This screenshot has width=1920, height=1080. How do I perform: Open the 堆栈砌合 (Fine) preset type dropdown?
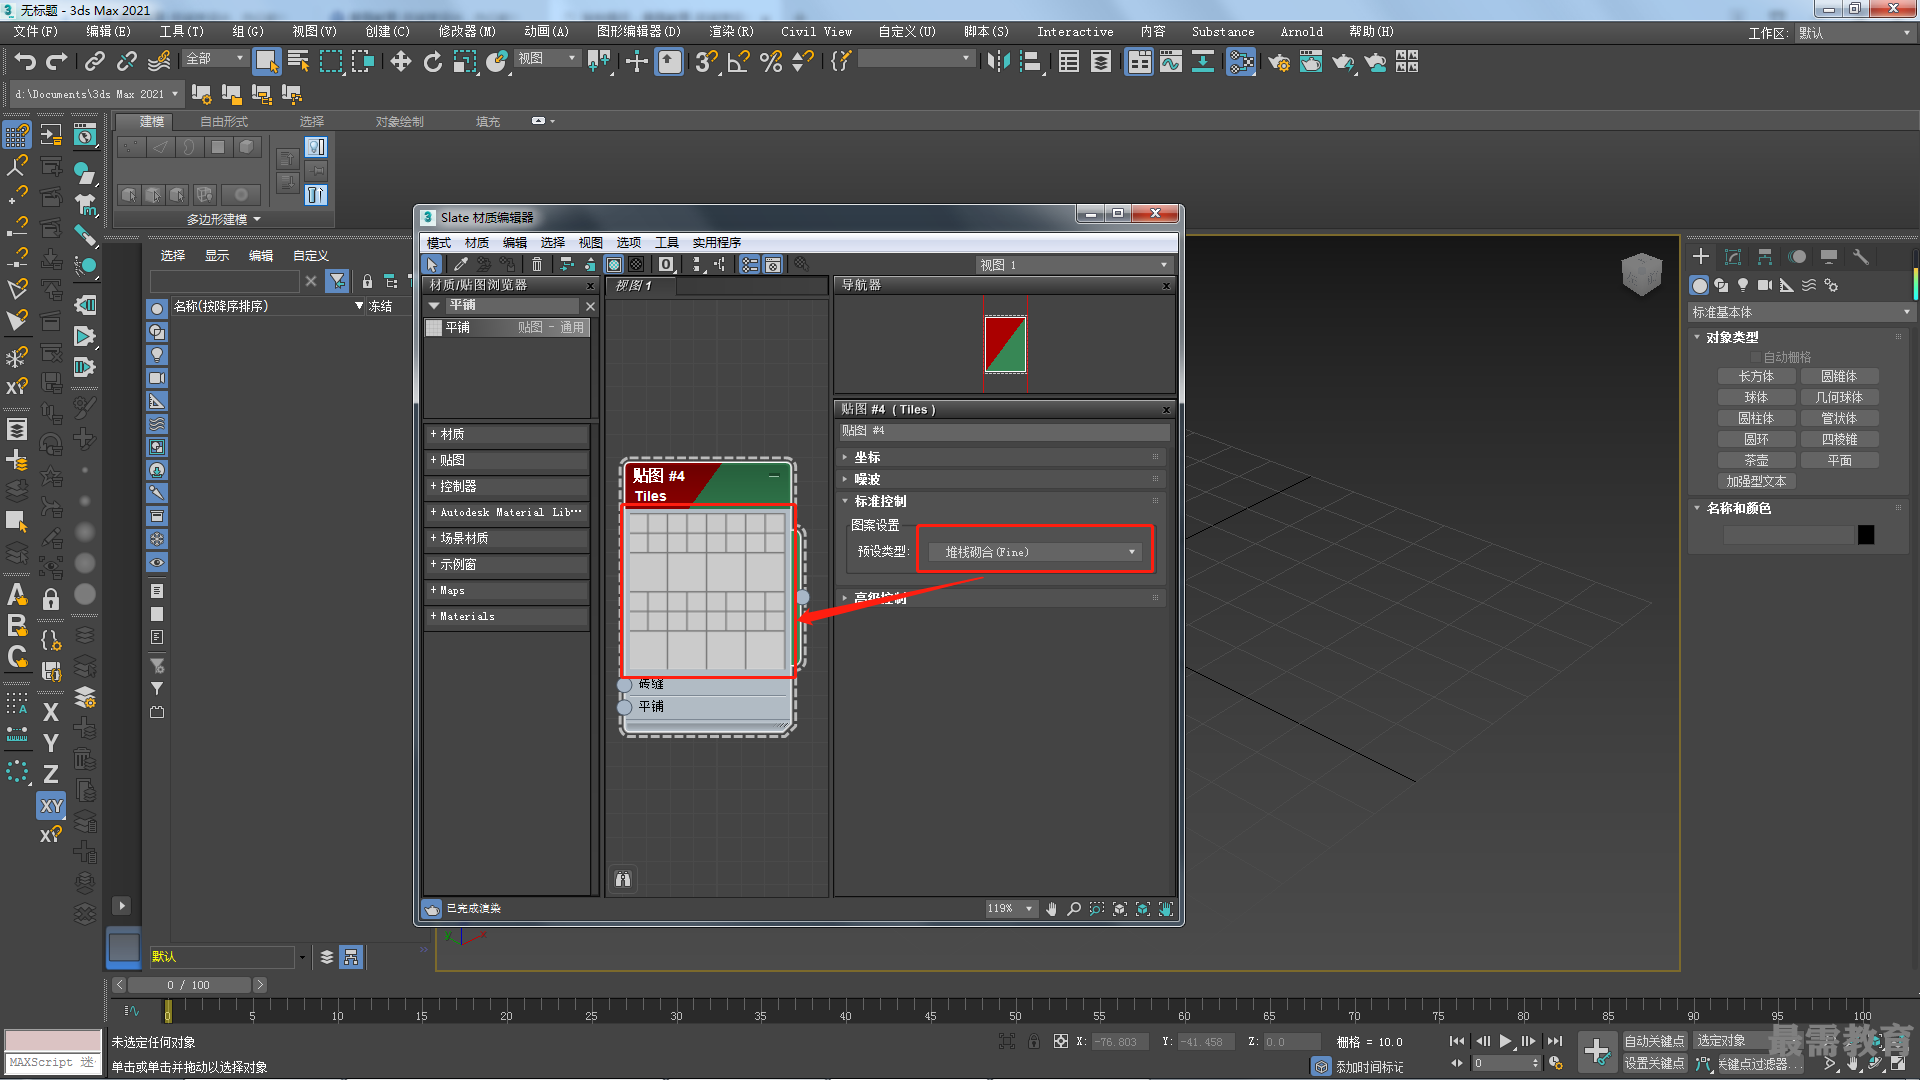(x=1036, y=552)
